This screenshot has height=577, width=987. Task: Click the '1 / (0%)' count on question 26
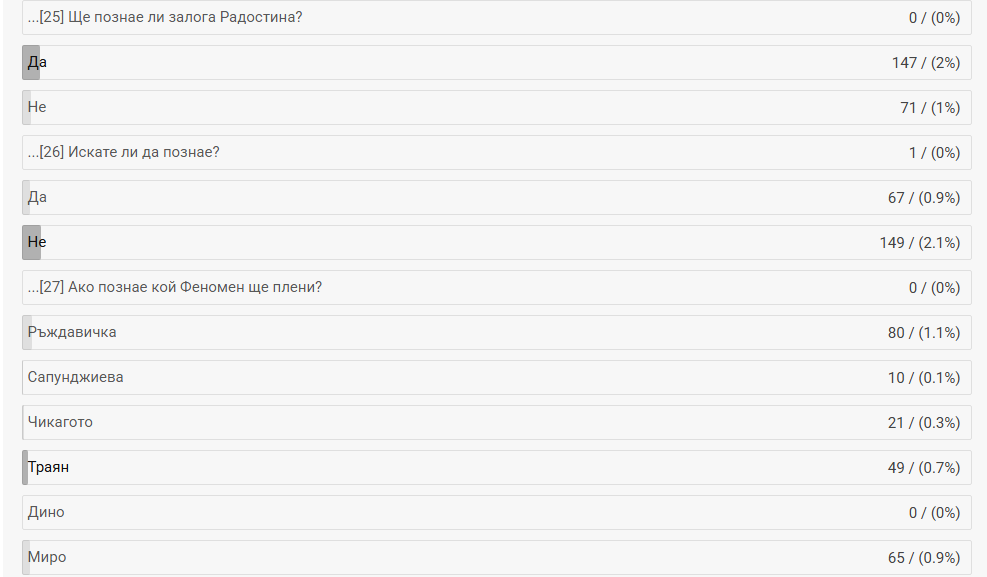click(934, 152)
